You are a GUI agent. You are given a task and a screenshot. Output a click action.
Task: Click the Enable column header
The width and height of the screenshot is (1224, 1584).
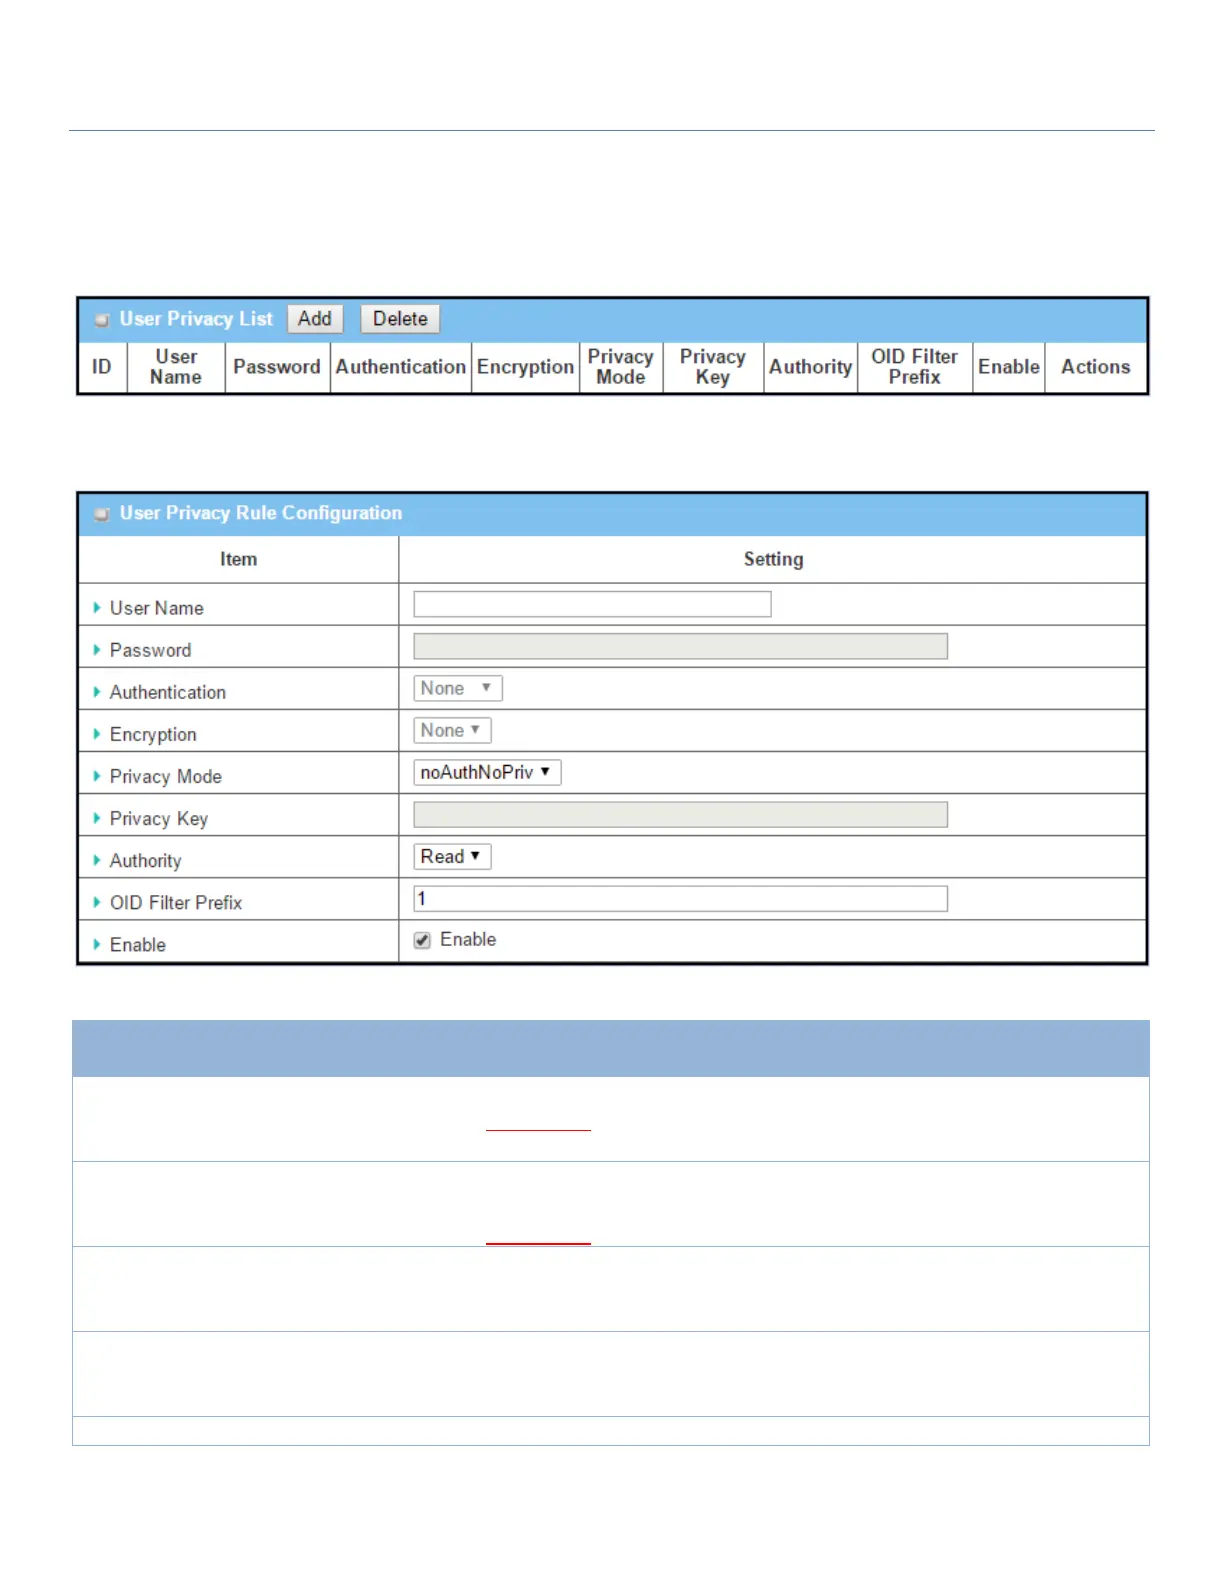(x=1009, y=367)
